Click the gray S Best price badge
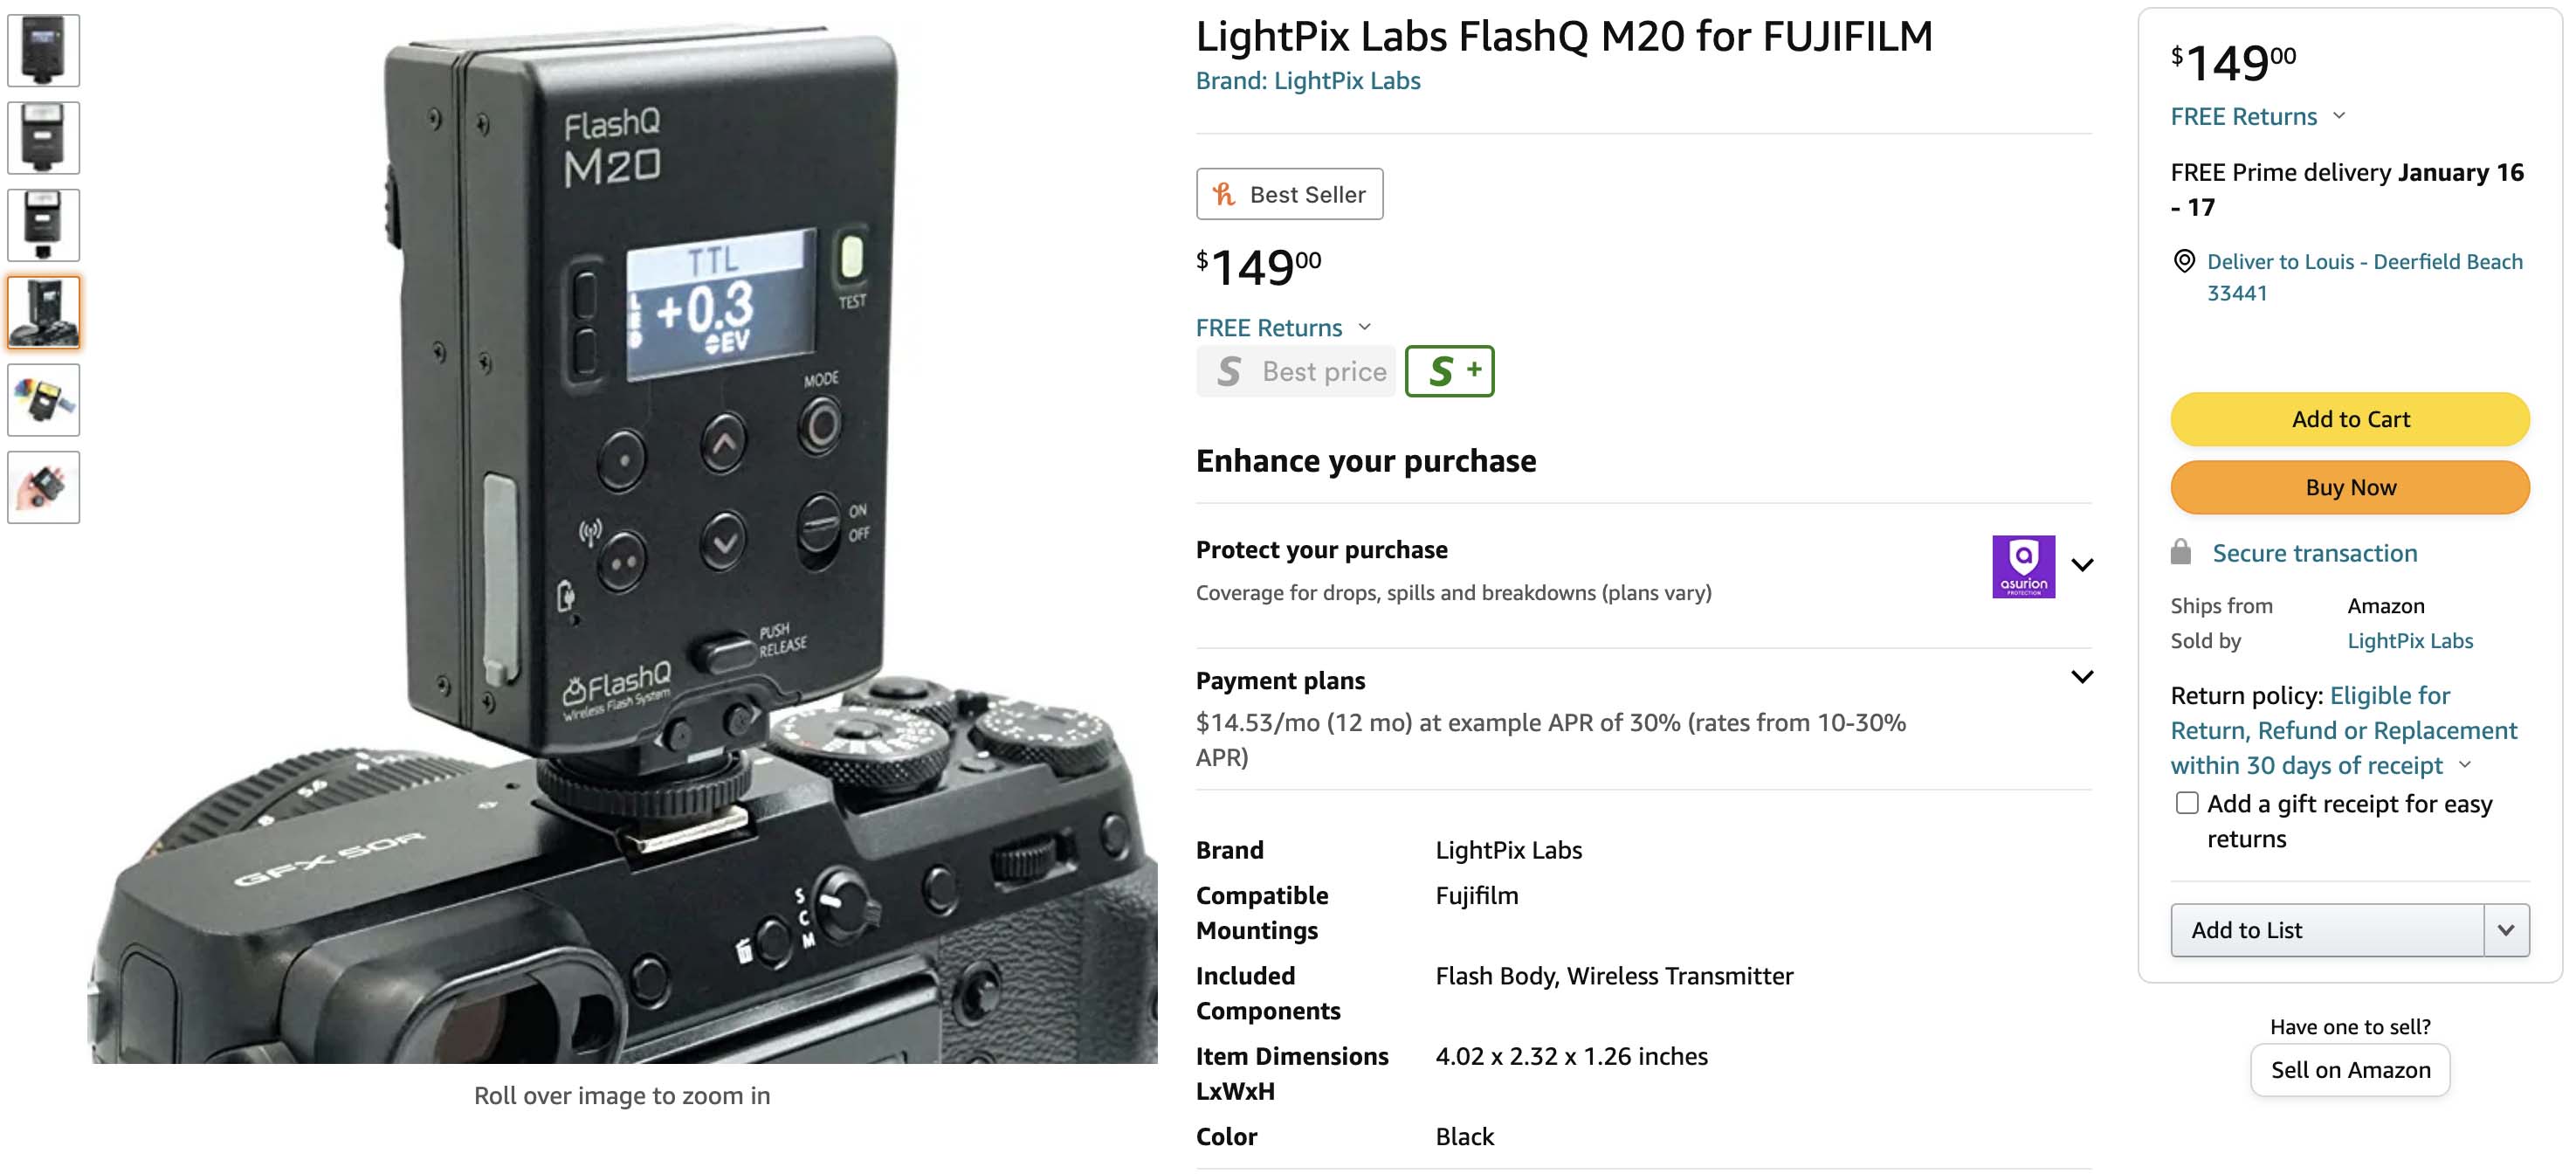2576x1174 pixels. (1295, 371)
